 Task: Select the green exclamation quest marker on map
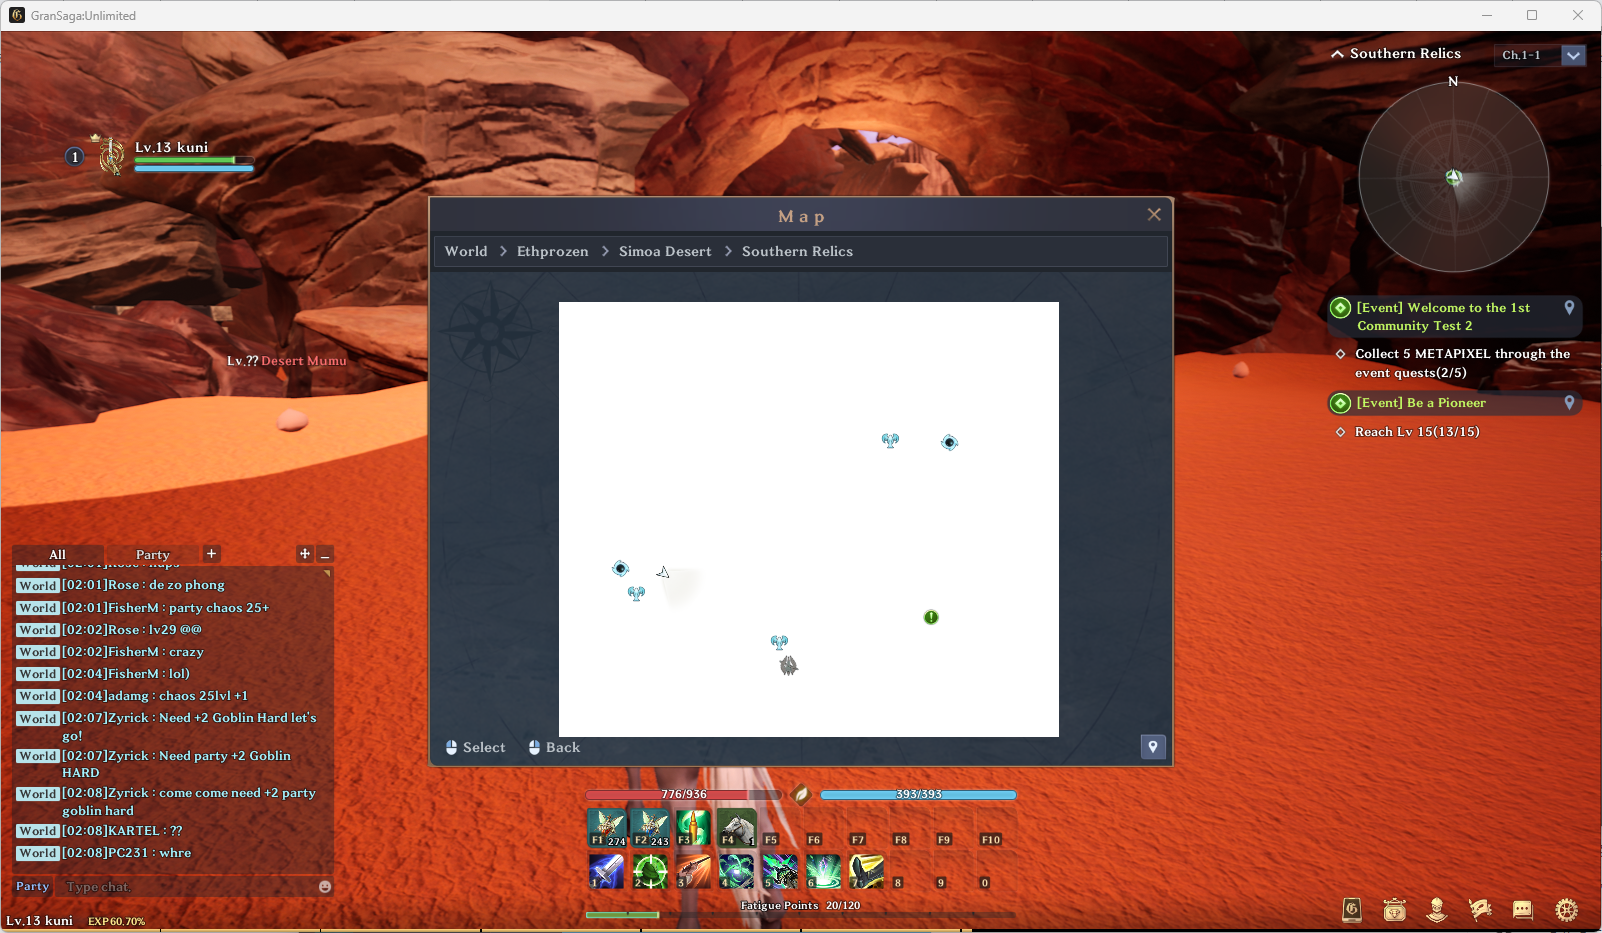click(x=931, y=617)
